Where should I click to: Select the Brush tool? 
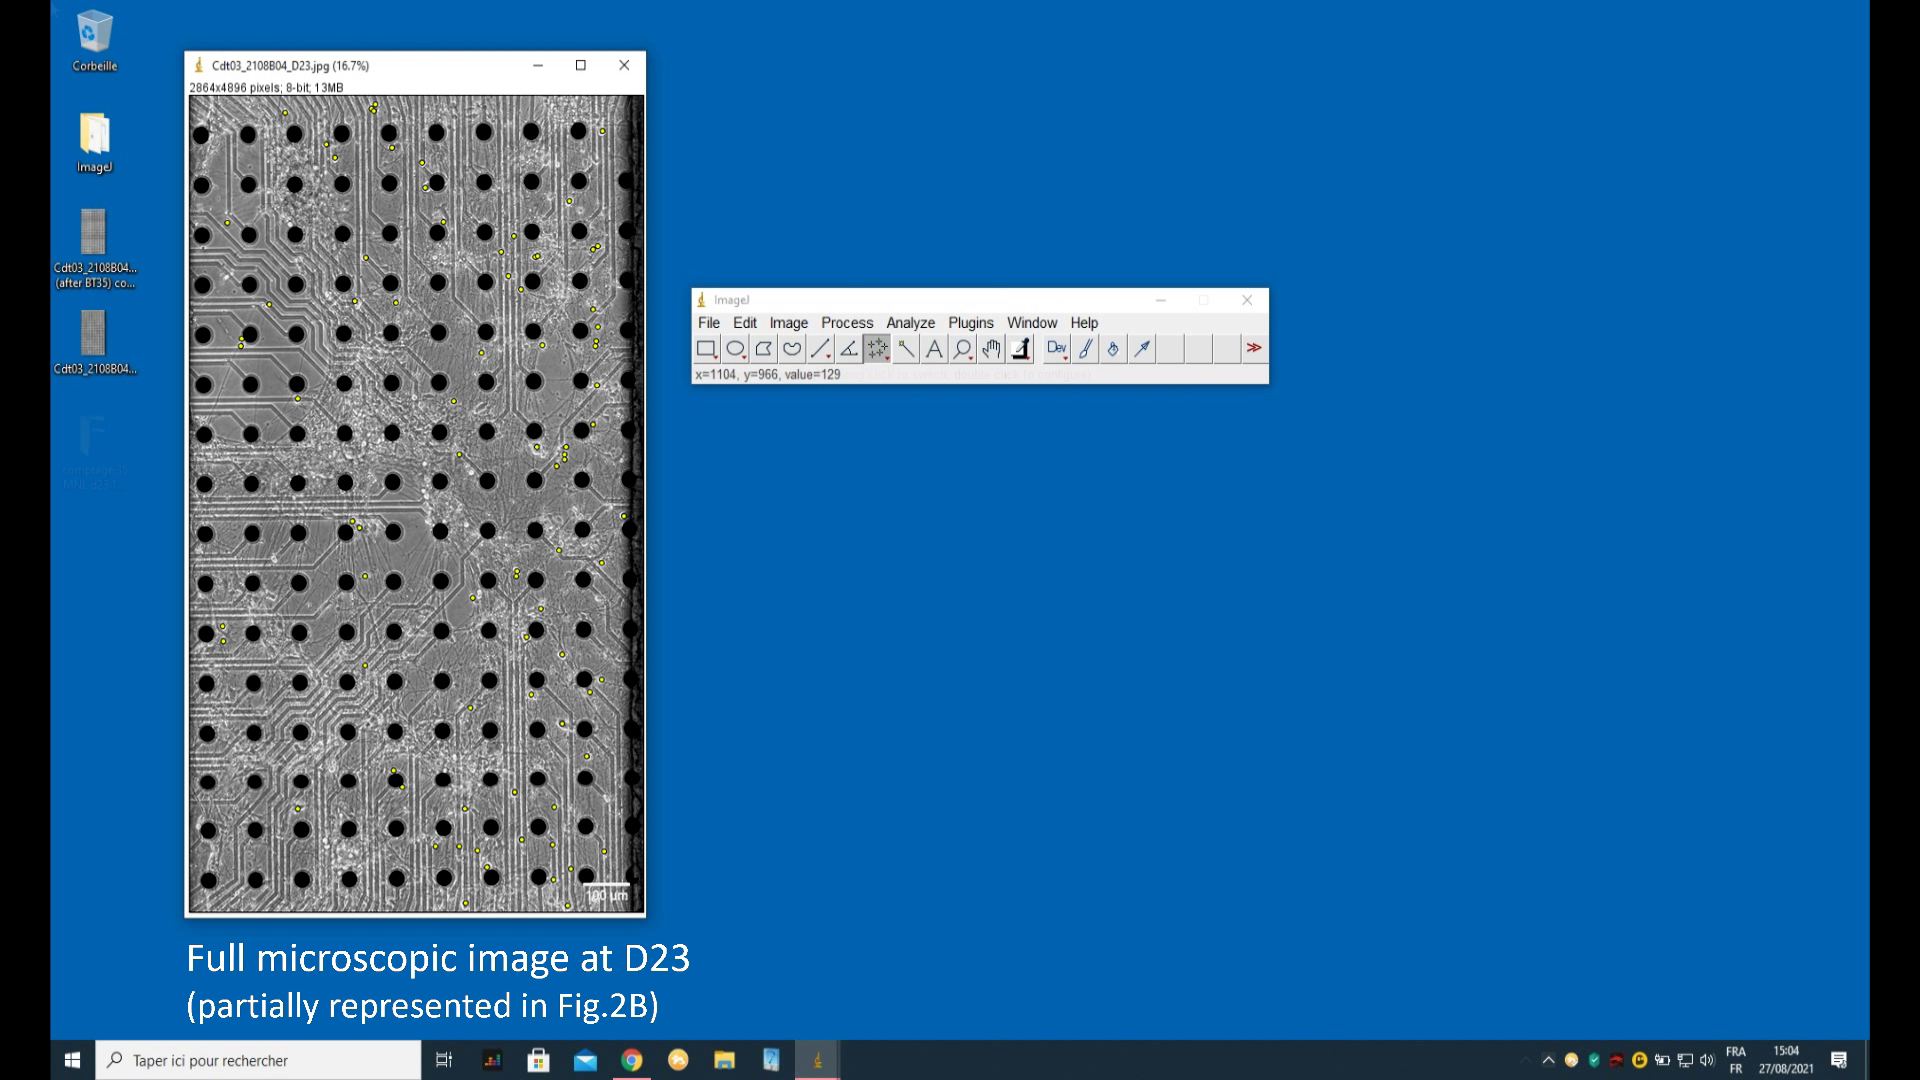click(x=1085, y=349)
